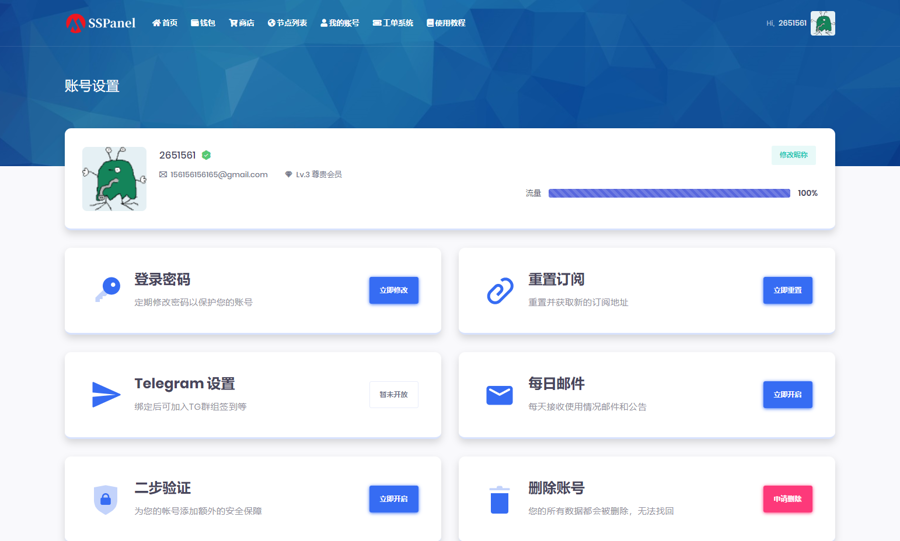
Task: Click the trash can icon beside 删除账号
Action: click(500, 499)
